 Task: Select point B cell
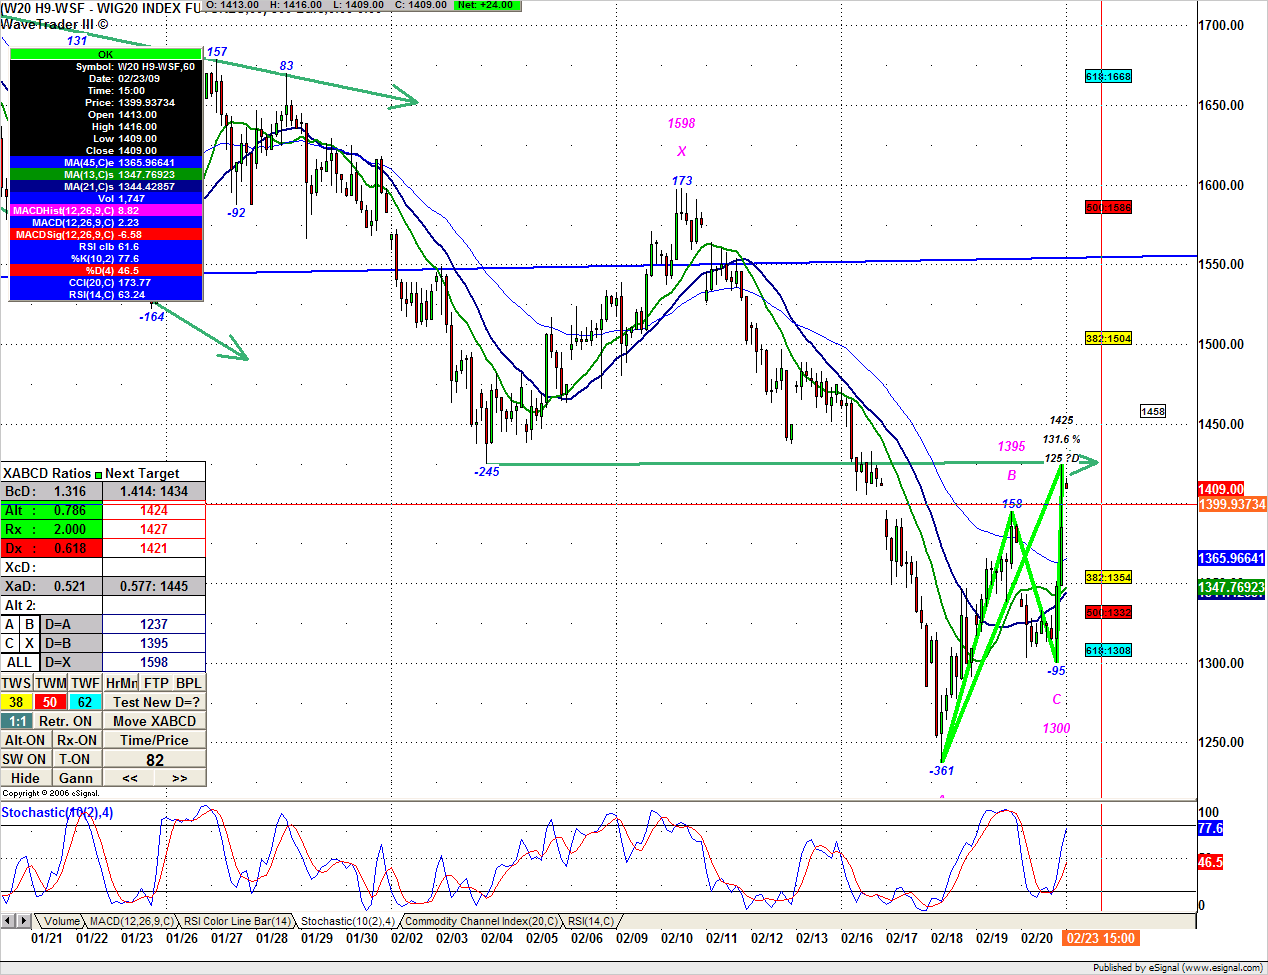pos(30,624)
